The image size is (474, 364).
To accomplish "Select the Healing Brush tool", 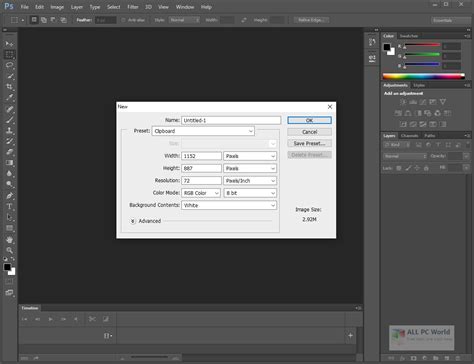I will (x=9, y=109).
